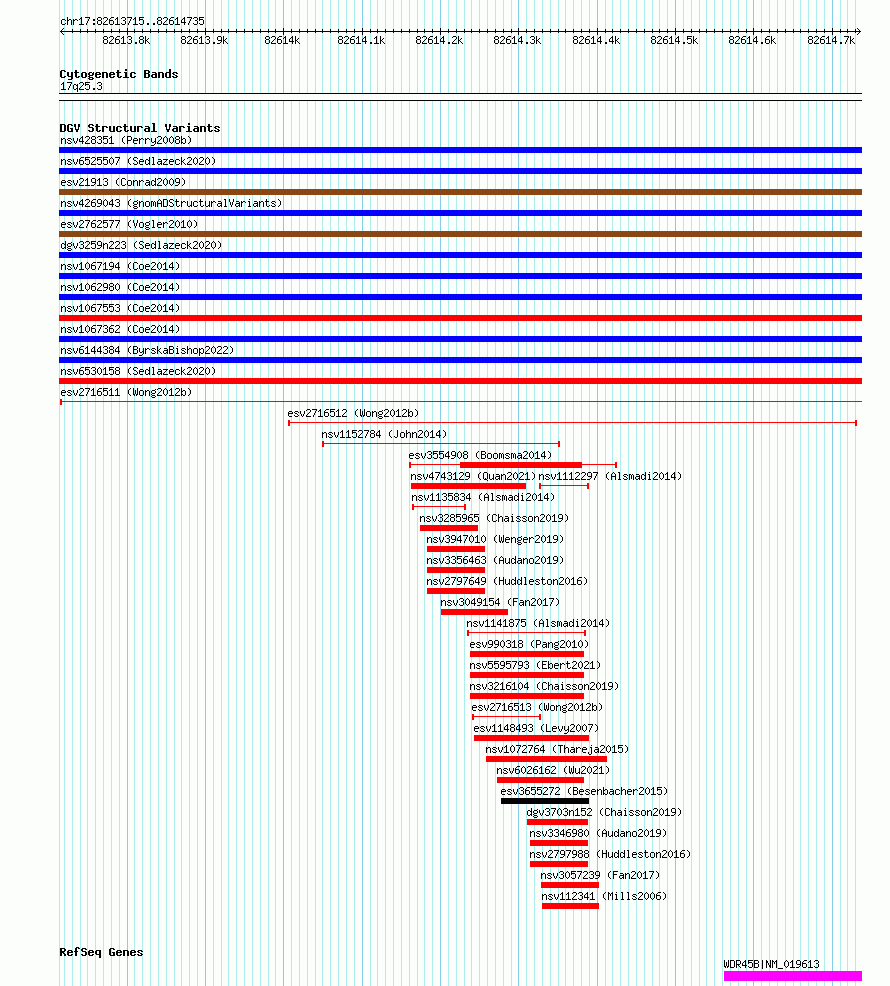Open dgv3259n223 (Sedlazeck2020) variant
Image resolution: width=890 pixels, height=986 pixels.
(141, 245)
